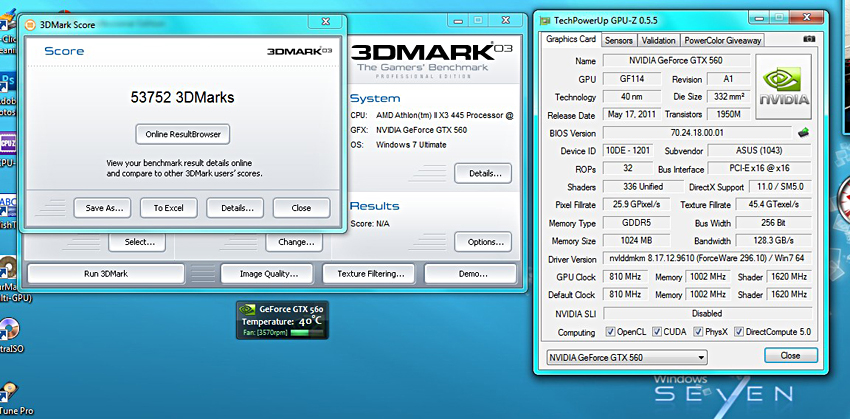
Task: Click the Pixel Fillrate 25.9 GPixel/s field
Action: 636,205
